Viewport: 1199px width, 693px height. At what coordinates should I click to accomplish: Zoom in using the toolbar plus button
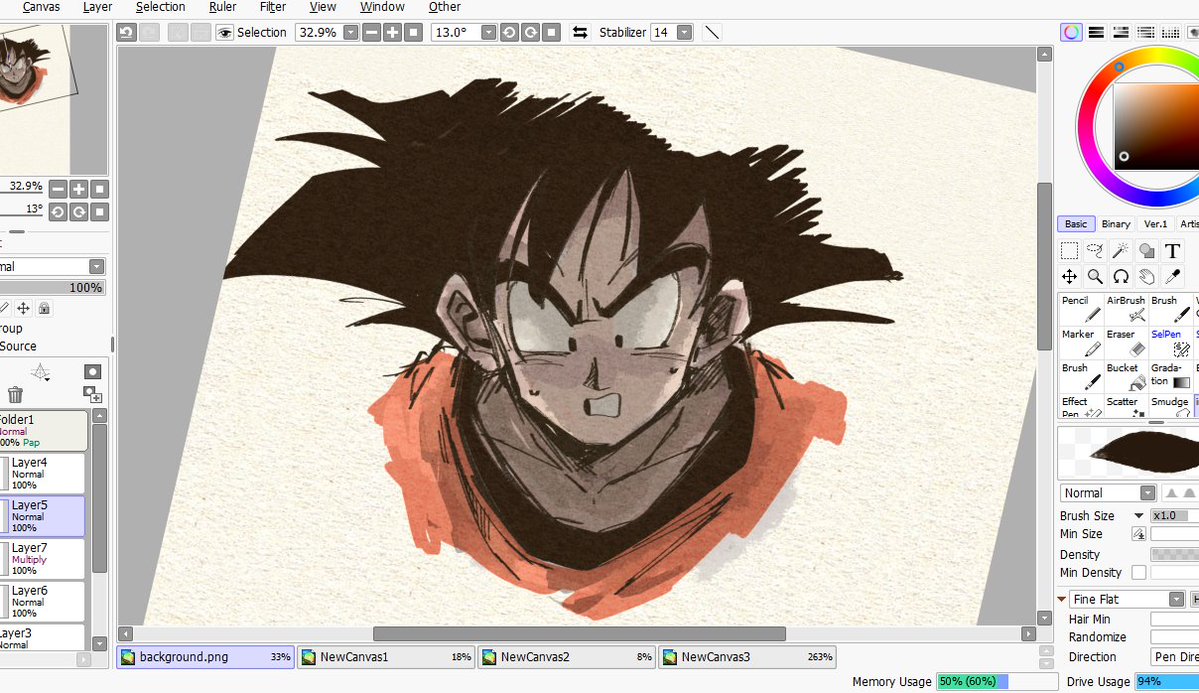point(392,32)
